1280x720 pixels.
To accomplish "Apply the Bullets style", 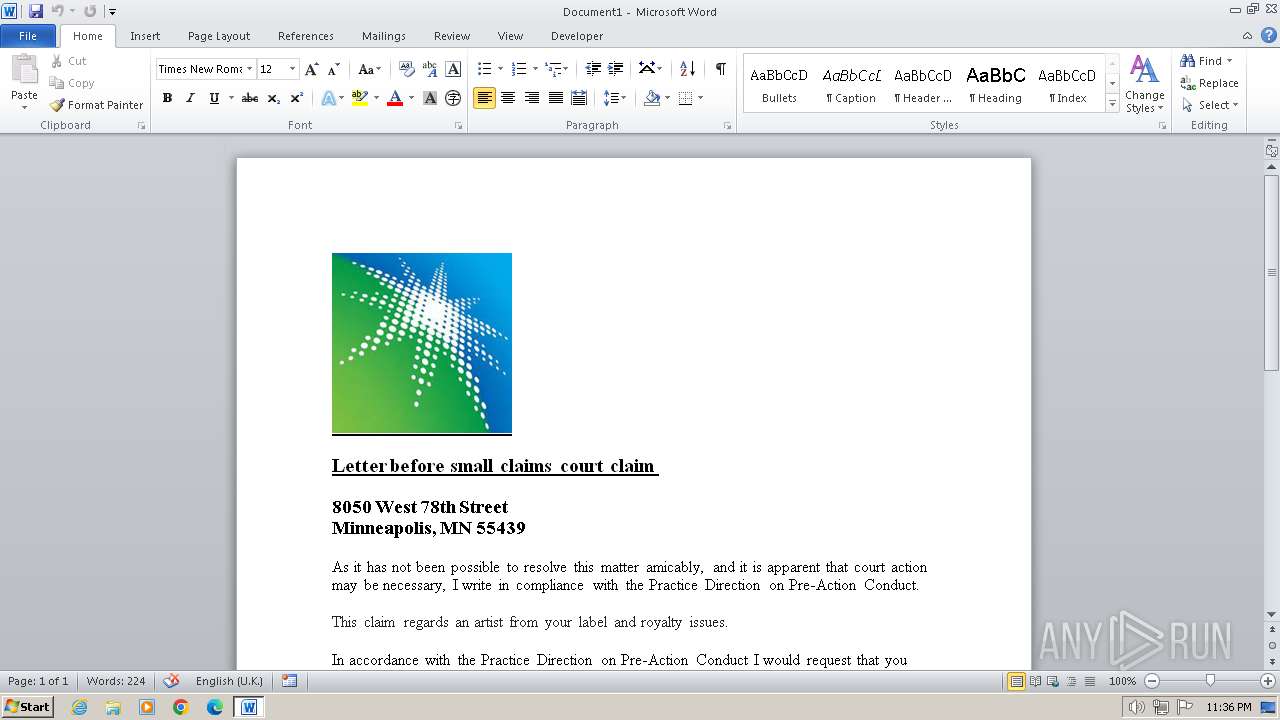I will [779, 85].
